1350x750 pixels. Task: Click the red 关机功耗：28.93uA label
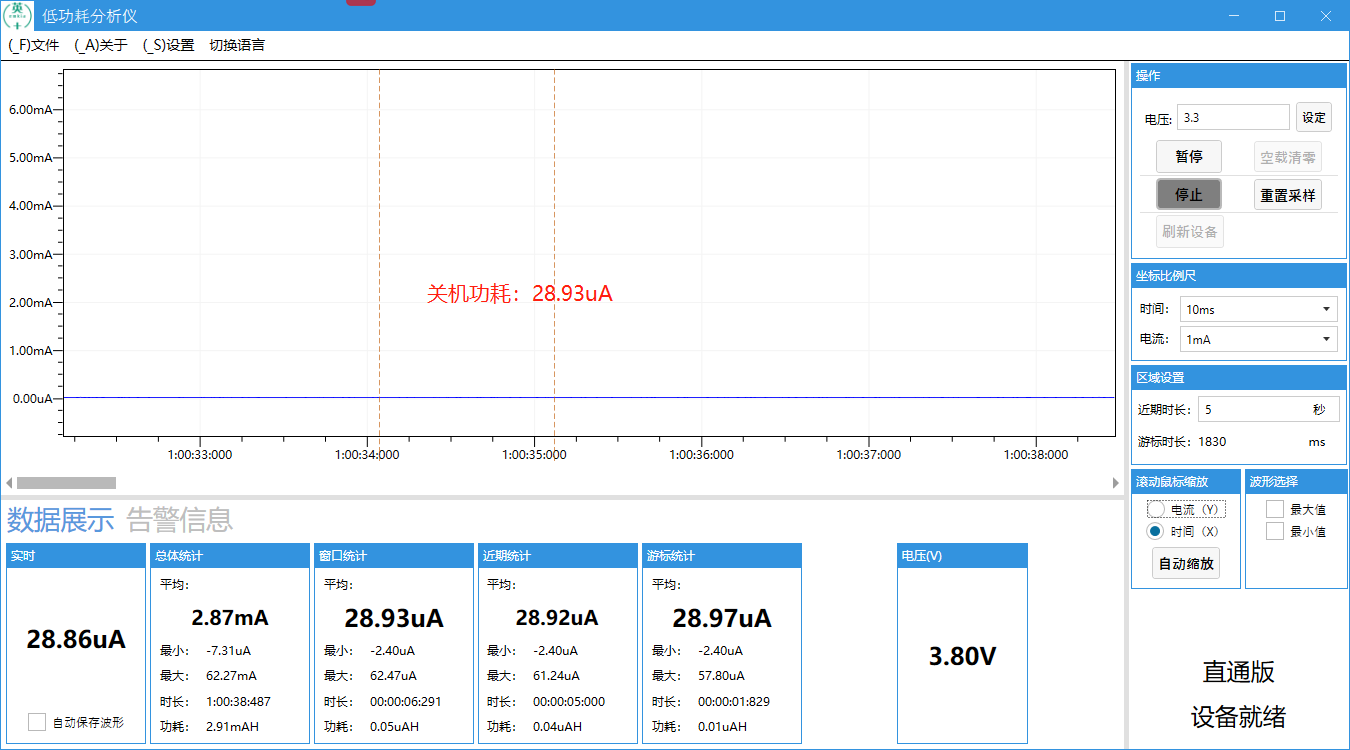pos(519,294)
